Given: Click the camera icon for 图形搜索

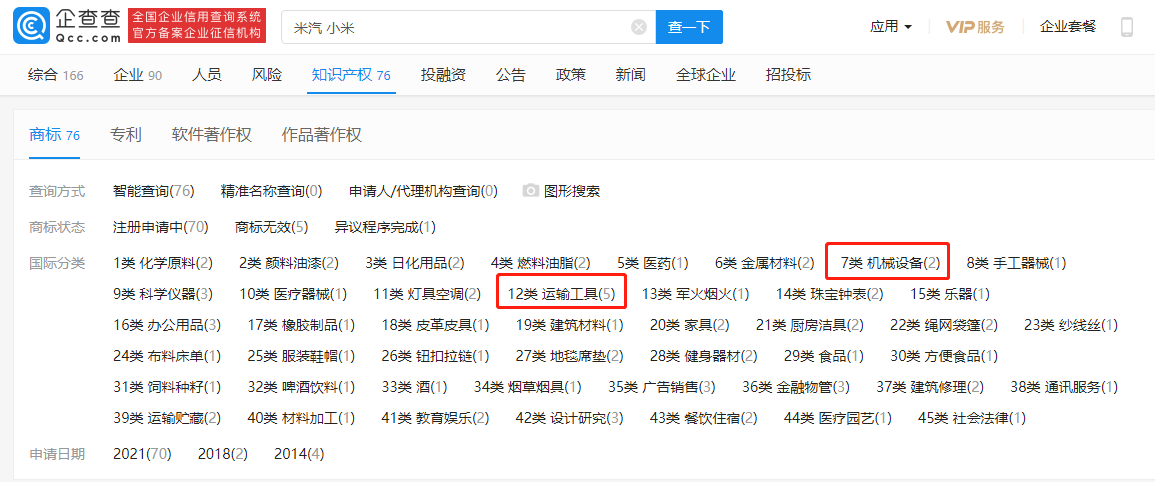Looking at the screenshot, I should point(530,191).
